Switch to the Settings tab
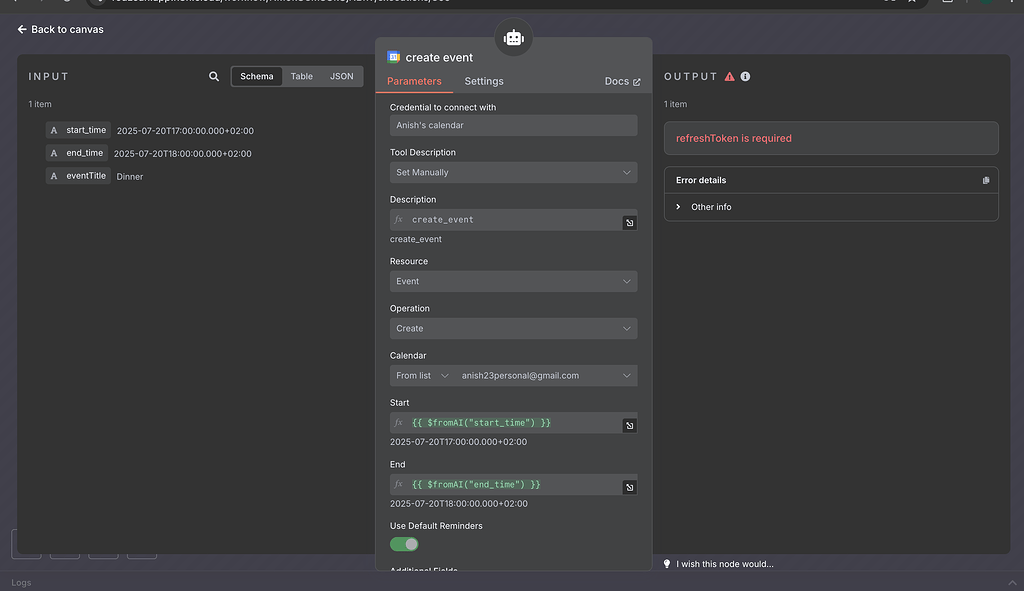This screenshot has width=1024, height=591. [484, 81]
